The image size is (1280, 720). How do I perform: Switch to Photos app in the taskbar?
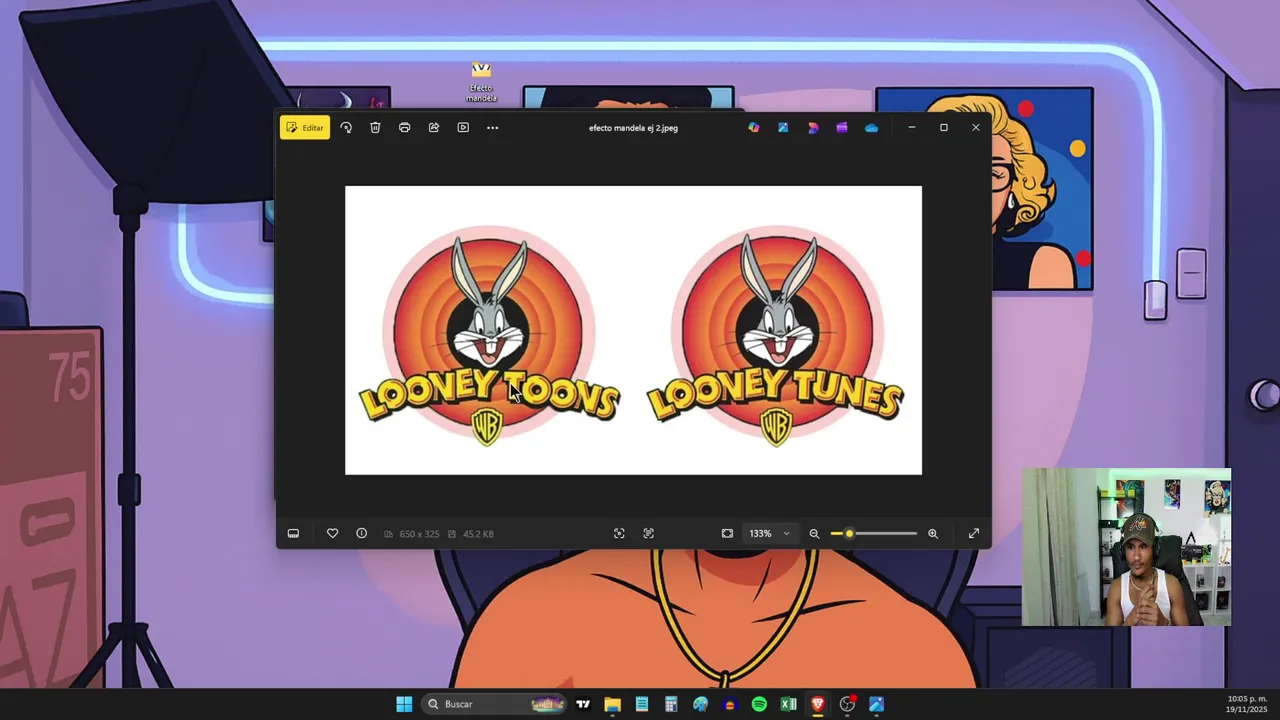coord(876,704)
